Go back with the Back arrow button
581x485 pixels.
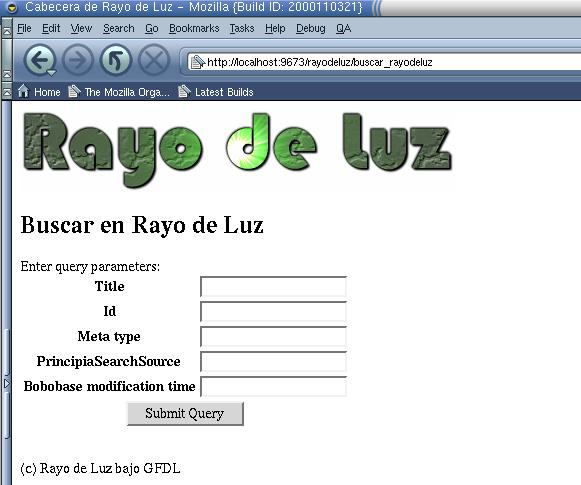tap(39, 60)
